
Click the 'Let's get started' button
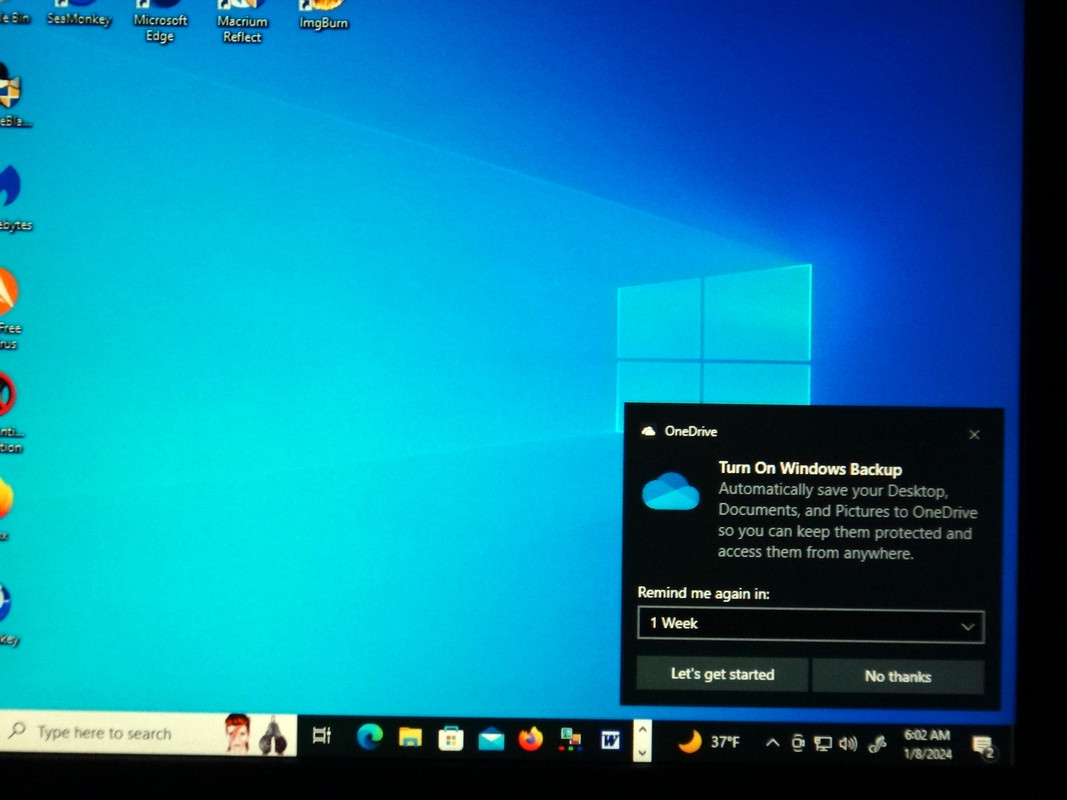pos(722,674)
